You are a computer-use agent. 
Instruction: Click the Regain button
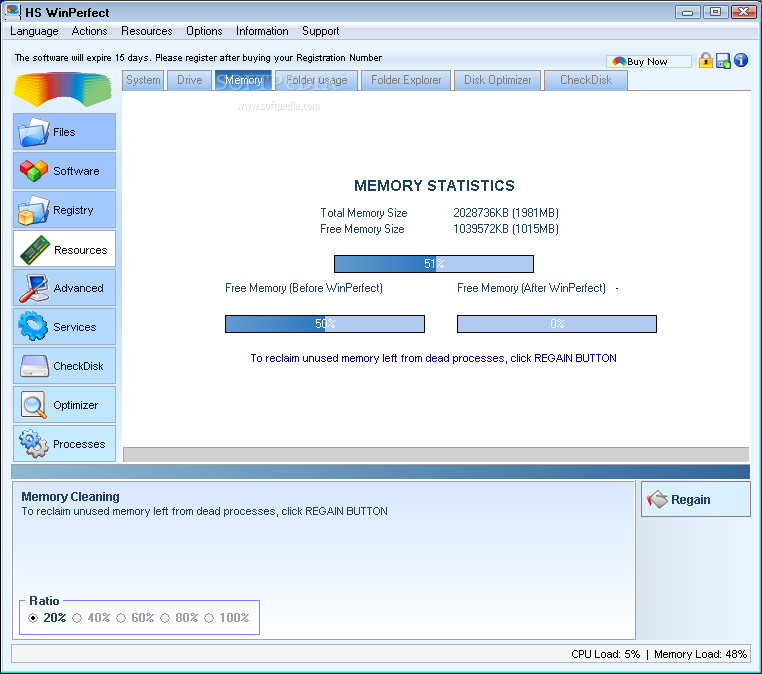coord(695,499)
